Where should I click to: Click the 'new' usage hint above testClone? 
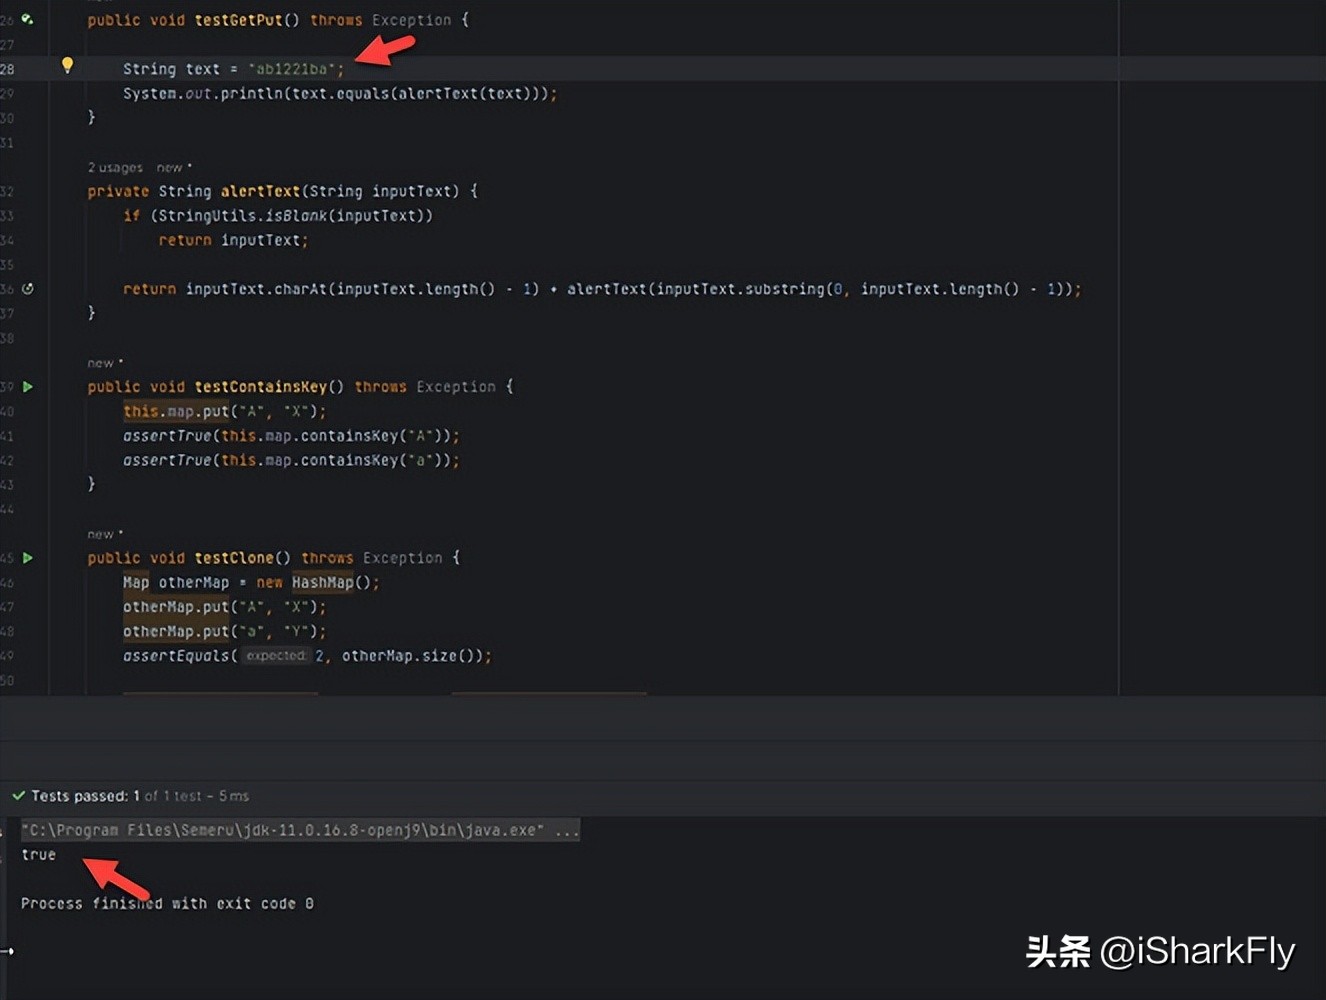tap(101, 533)
